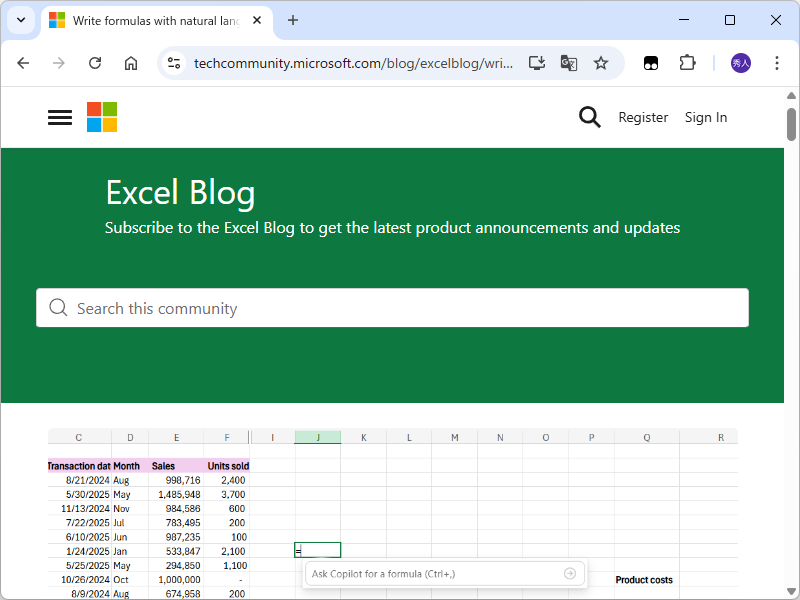Image resolution: width=800 pixels, height=600 pixels.
Task: Open the Chrome three-dot menu
Action: pyautogui.click(x=777, y=63)
